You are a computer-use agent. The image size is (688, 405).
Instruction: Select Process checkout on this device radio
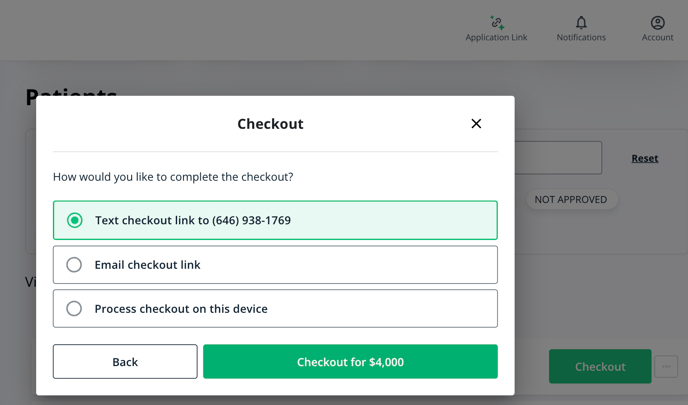click(74, 309)
